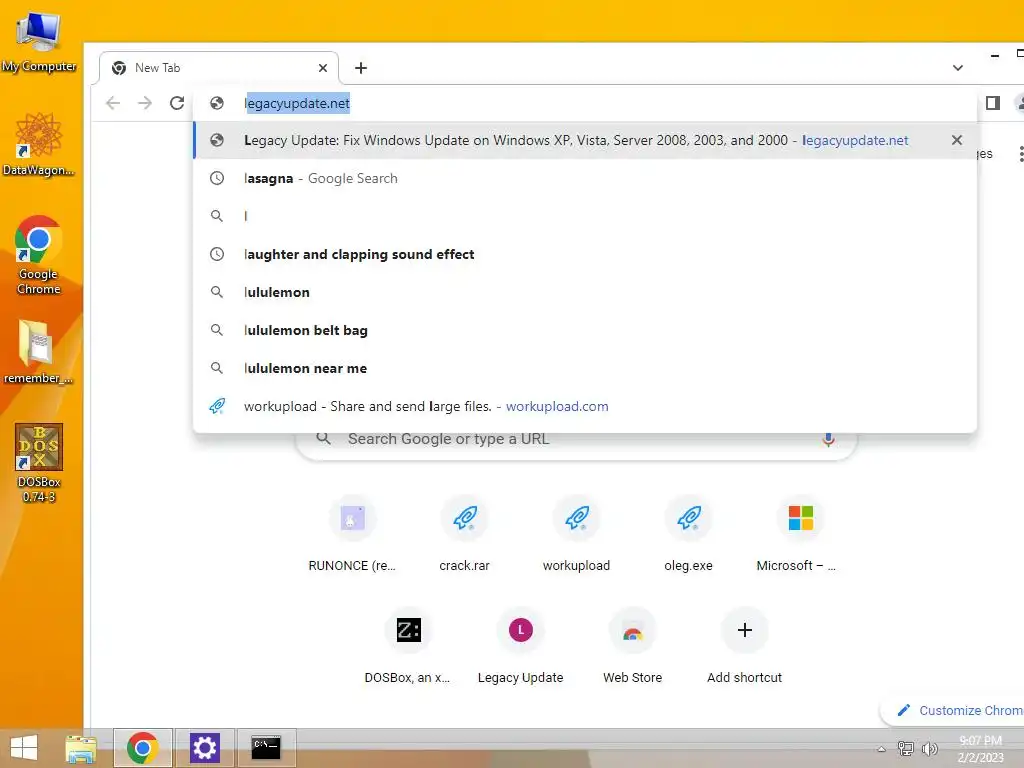Click the globe icon in address bar
The height and width of the screenshot is (768, 1024).
[217, 103]
